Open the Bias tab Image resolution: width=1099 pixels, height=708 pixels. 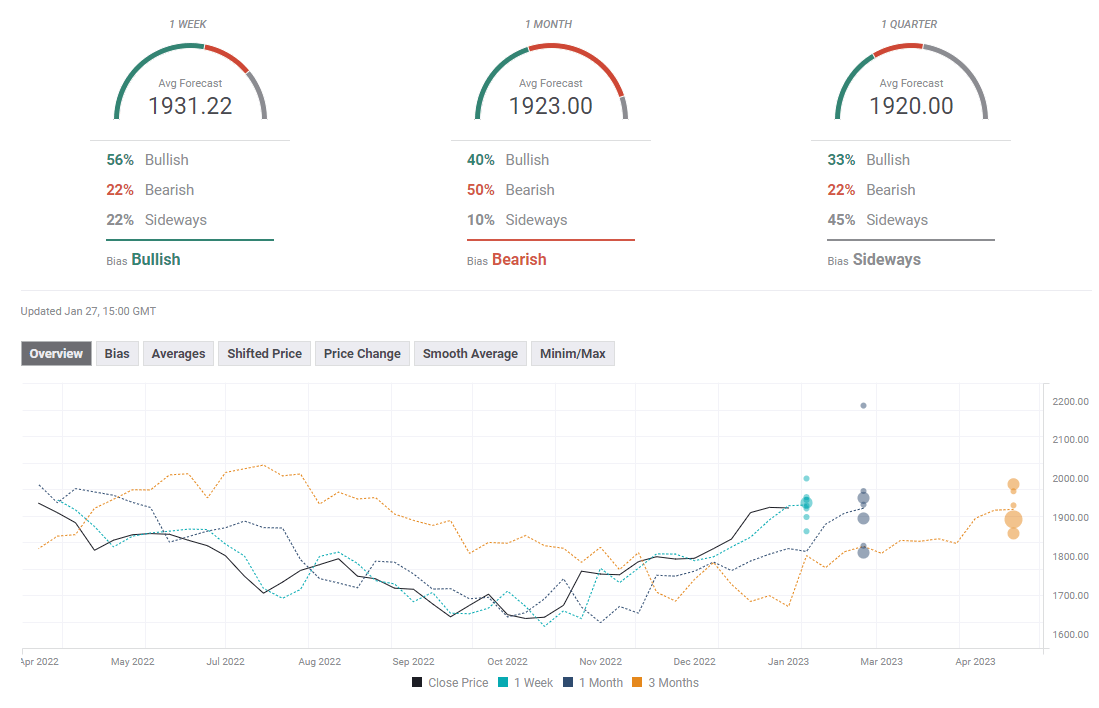[117, 354]
